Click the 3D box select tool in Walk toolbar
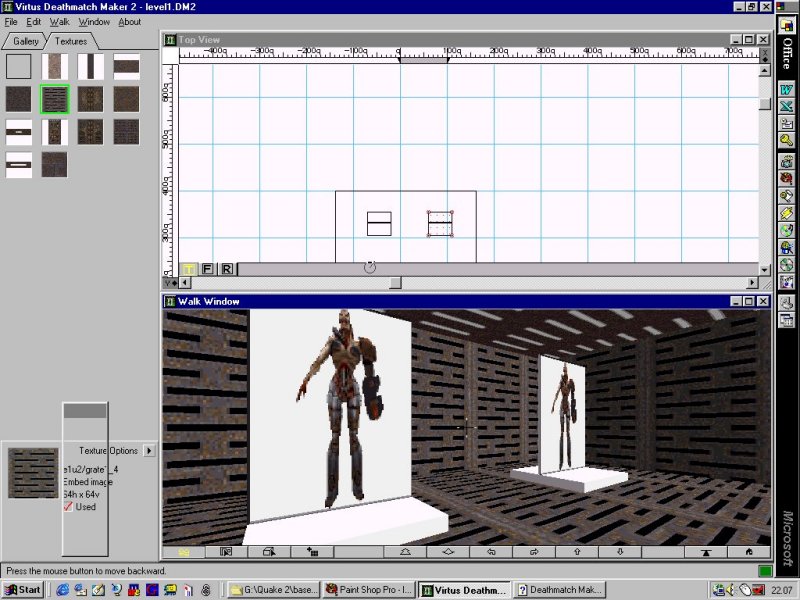 (x=269, y=552)
